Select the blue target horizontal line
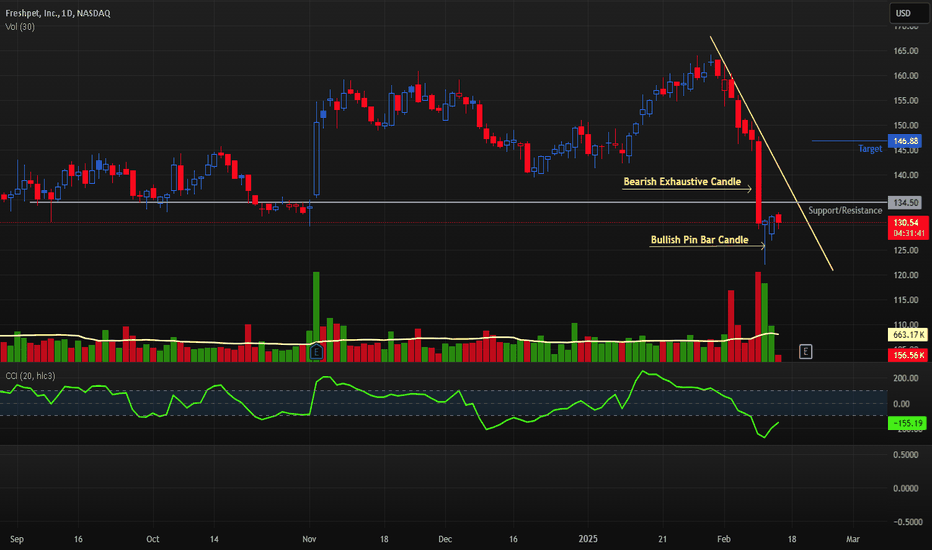The image size is (932, 550). (x=849, y=141)
